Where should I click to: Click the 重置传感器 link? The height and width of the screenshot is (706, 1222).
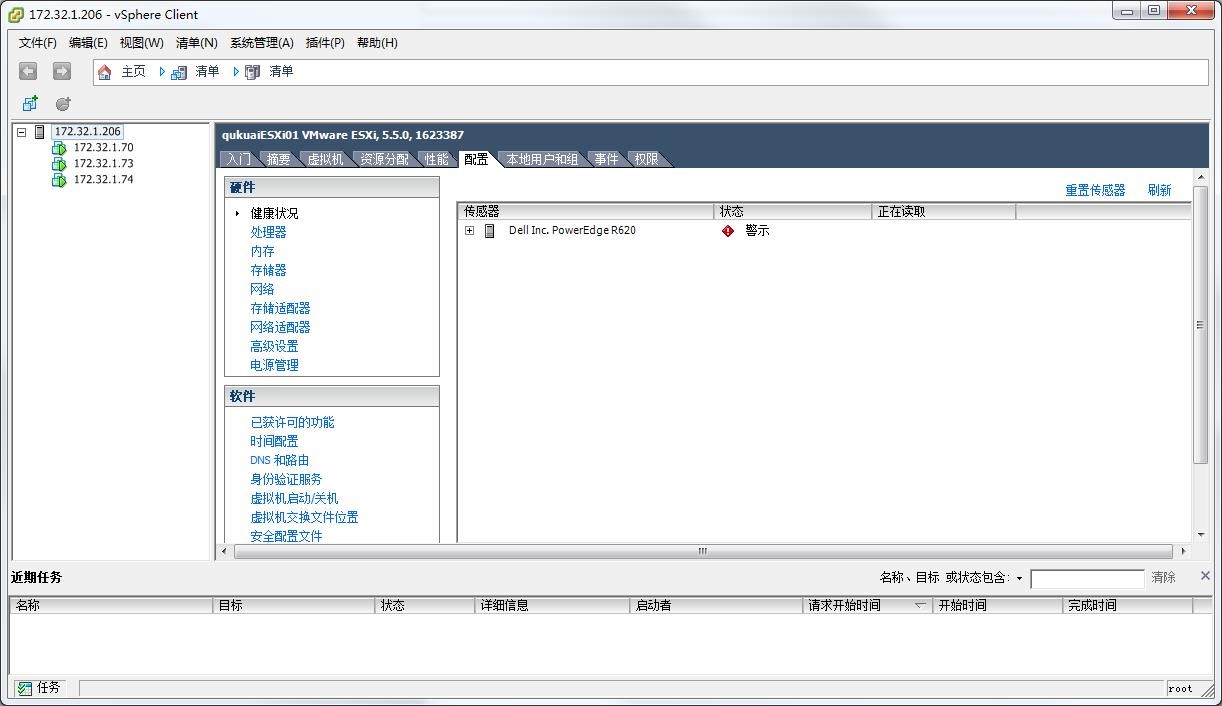point(1095,190)
